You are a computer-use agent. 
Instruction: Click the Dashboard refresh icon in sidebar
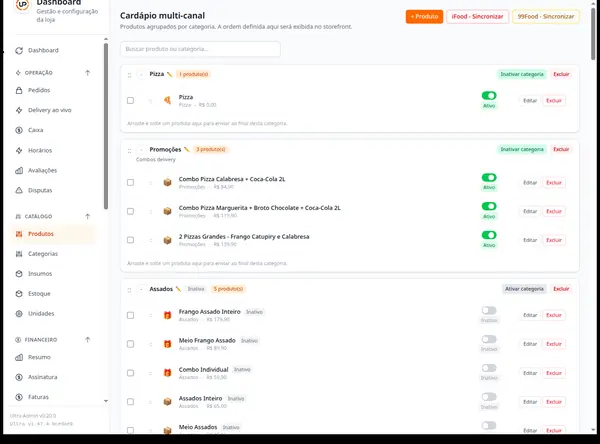[19, 51]
